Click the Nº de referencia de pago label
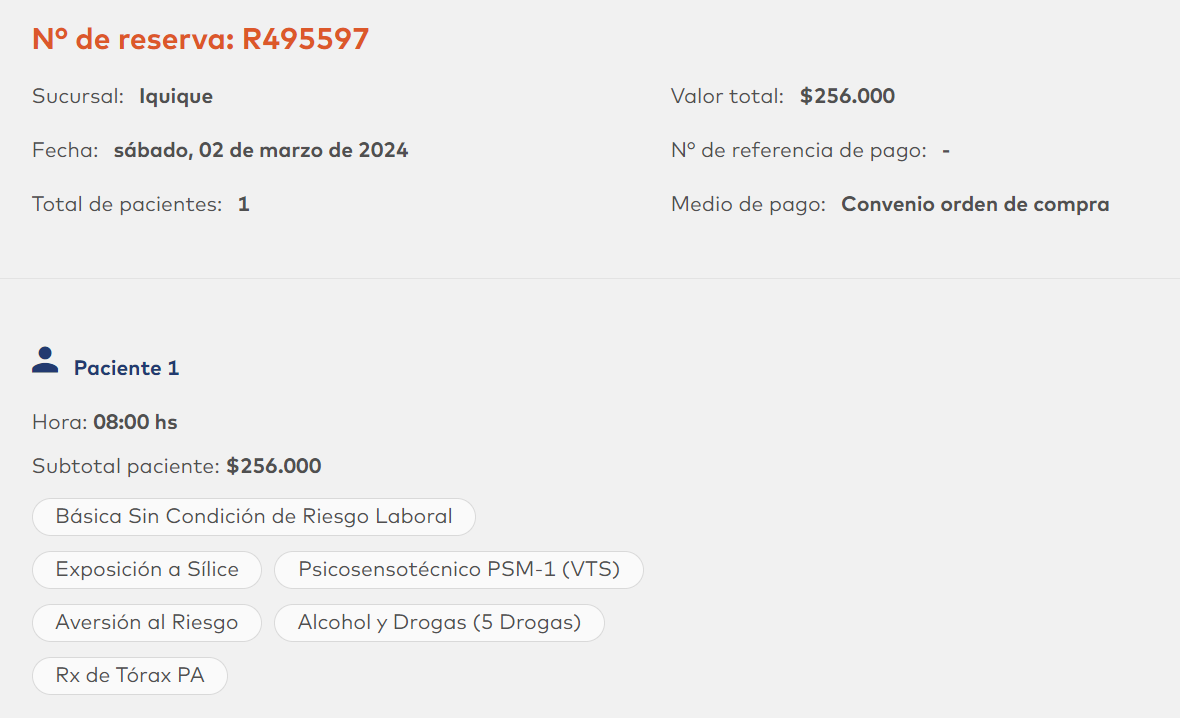The width and height of the screenshot is (1180, 718). coord(799,151)
